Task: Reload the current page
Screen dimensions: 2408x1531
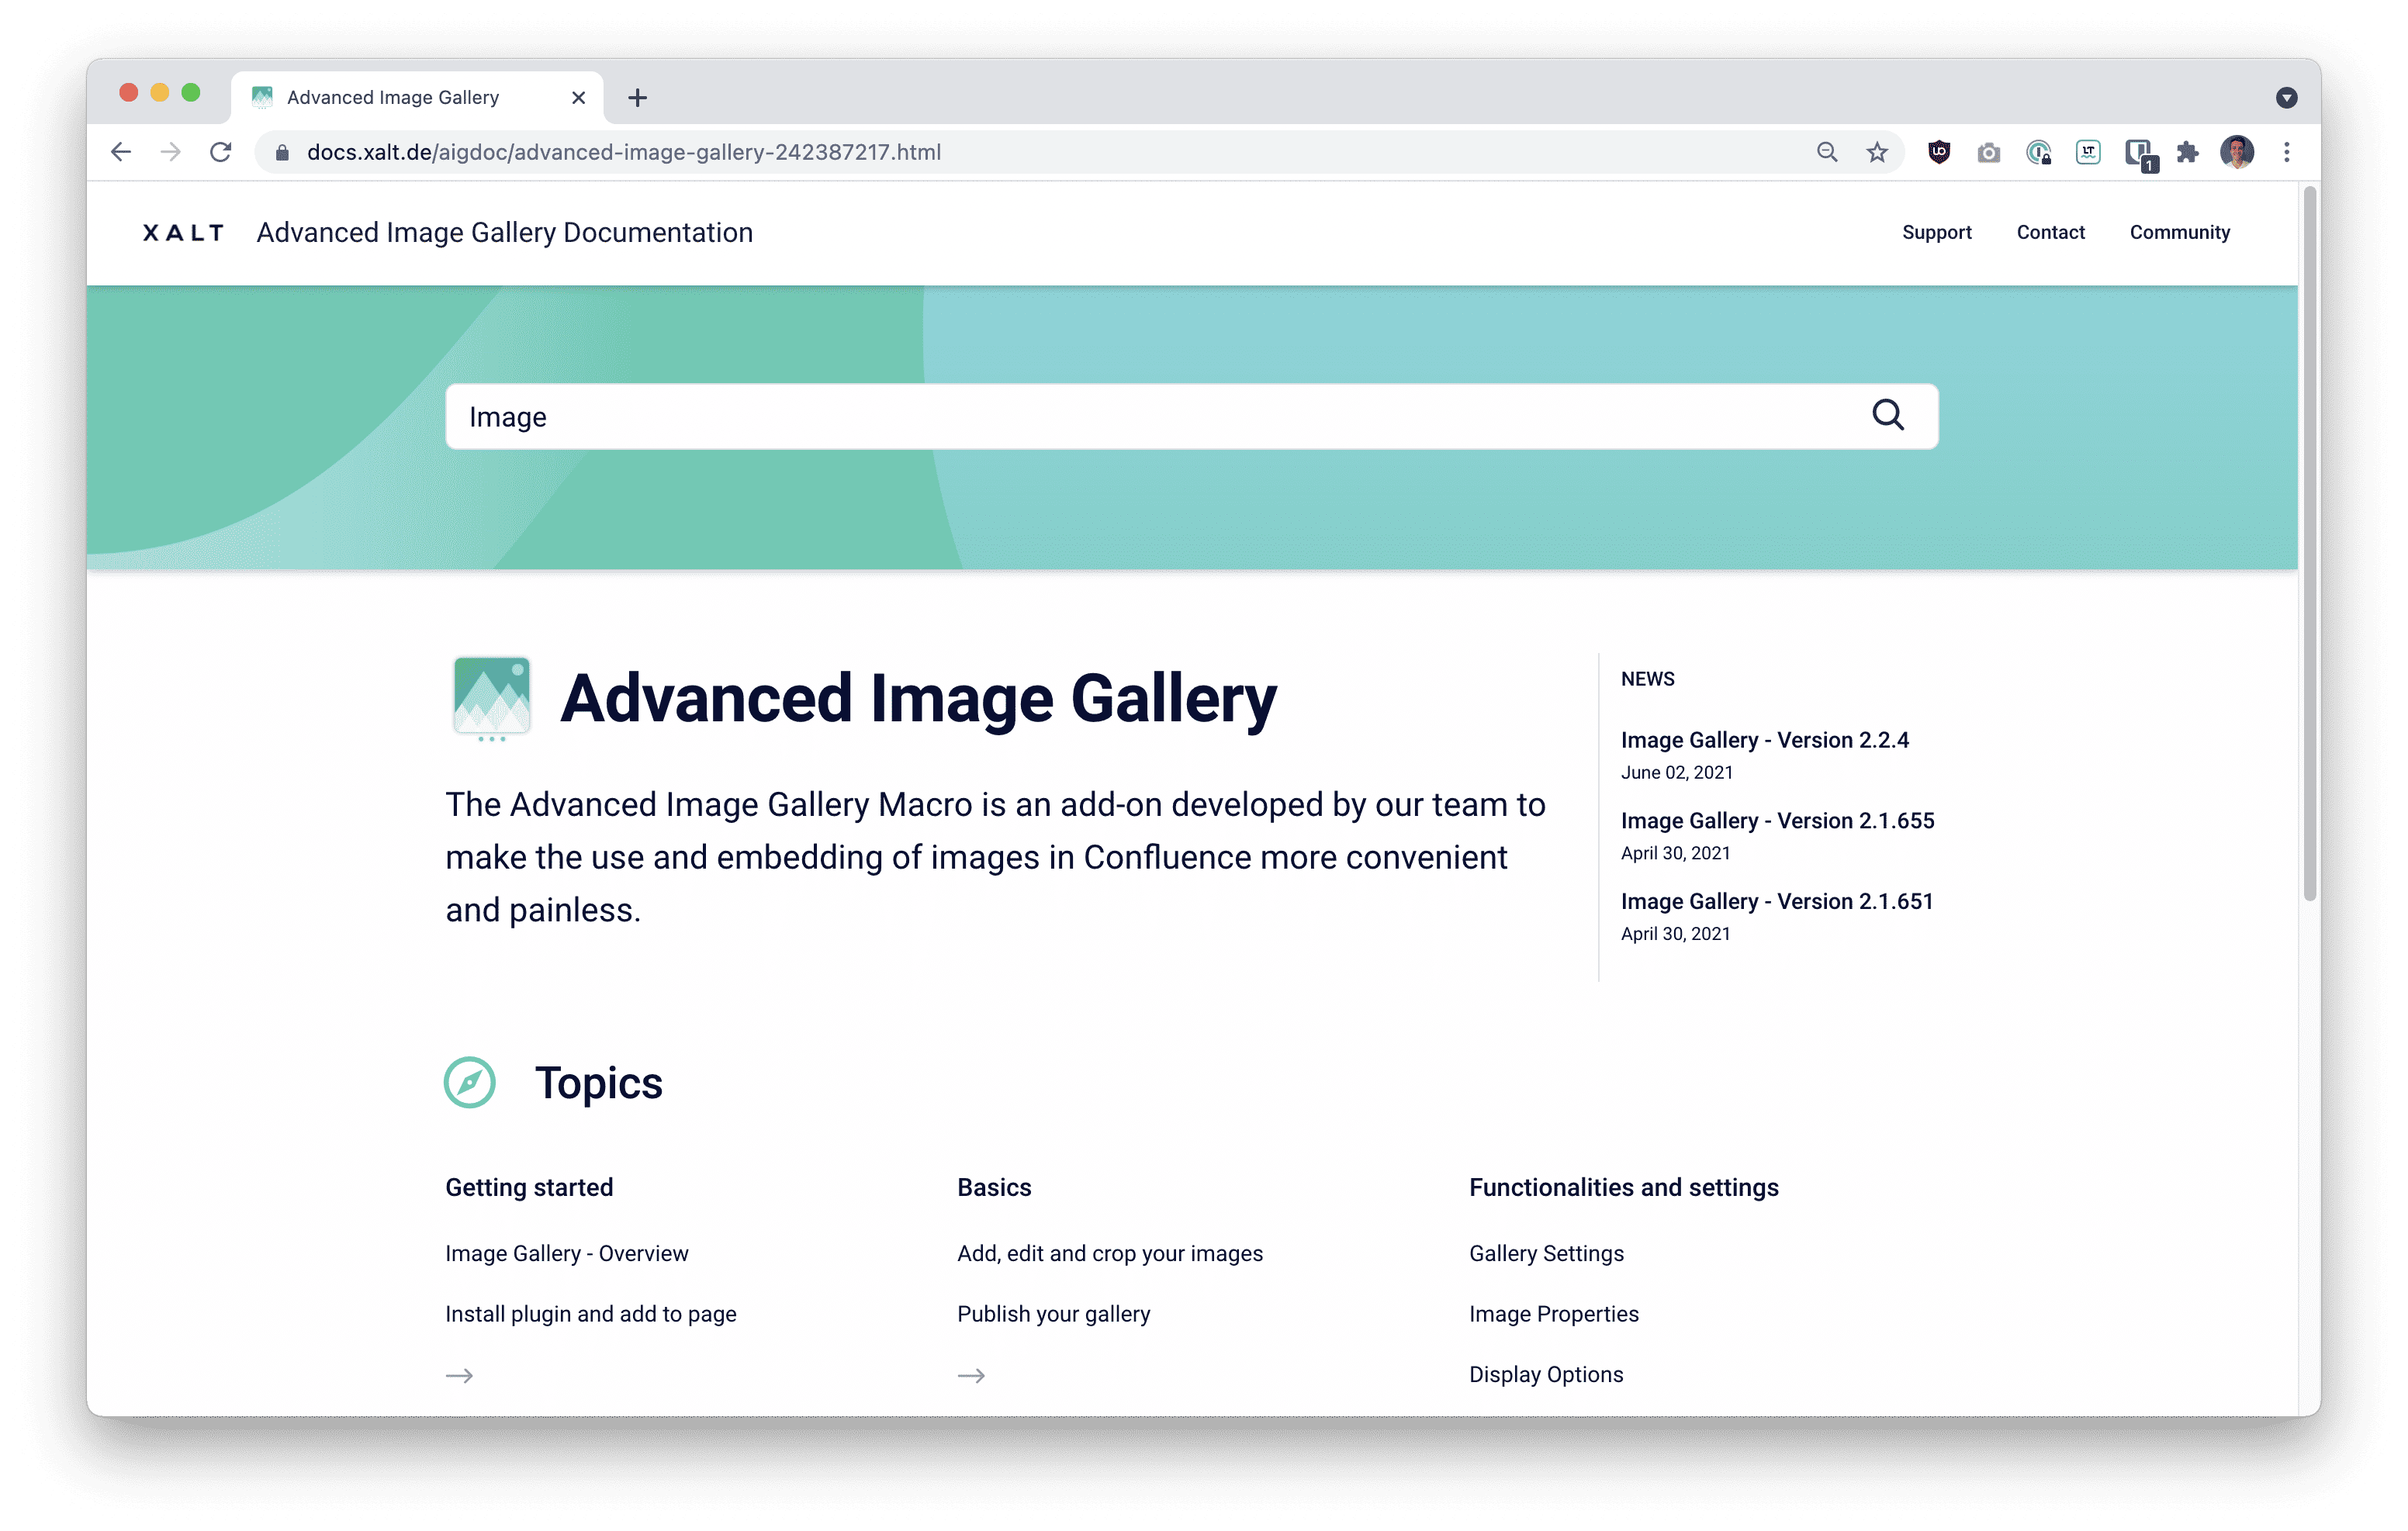Action: (x=221, y=152)
